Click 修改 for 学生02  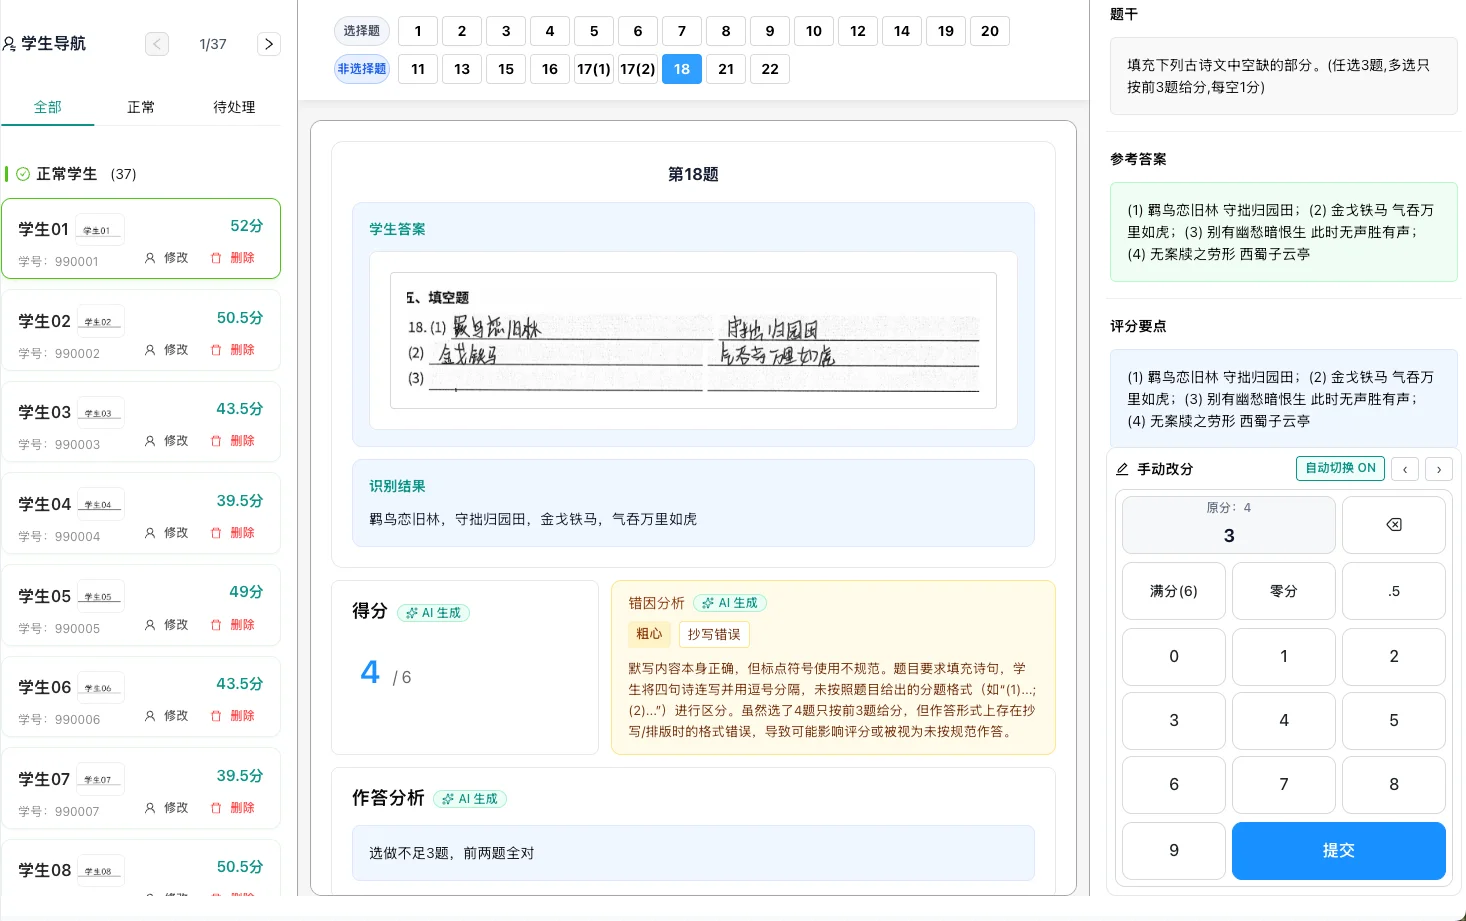tap(167, 350)
